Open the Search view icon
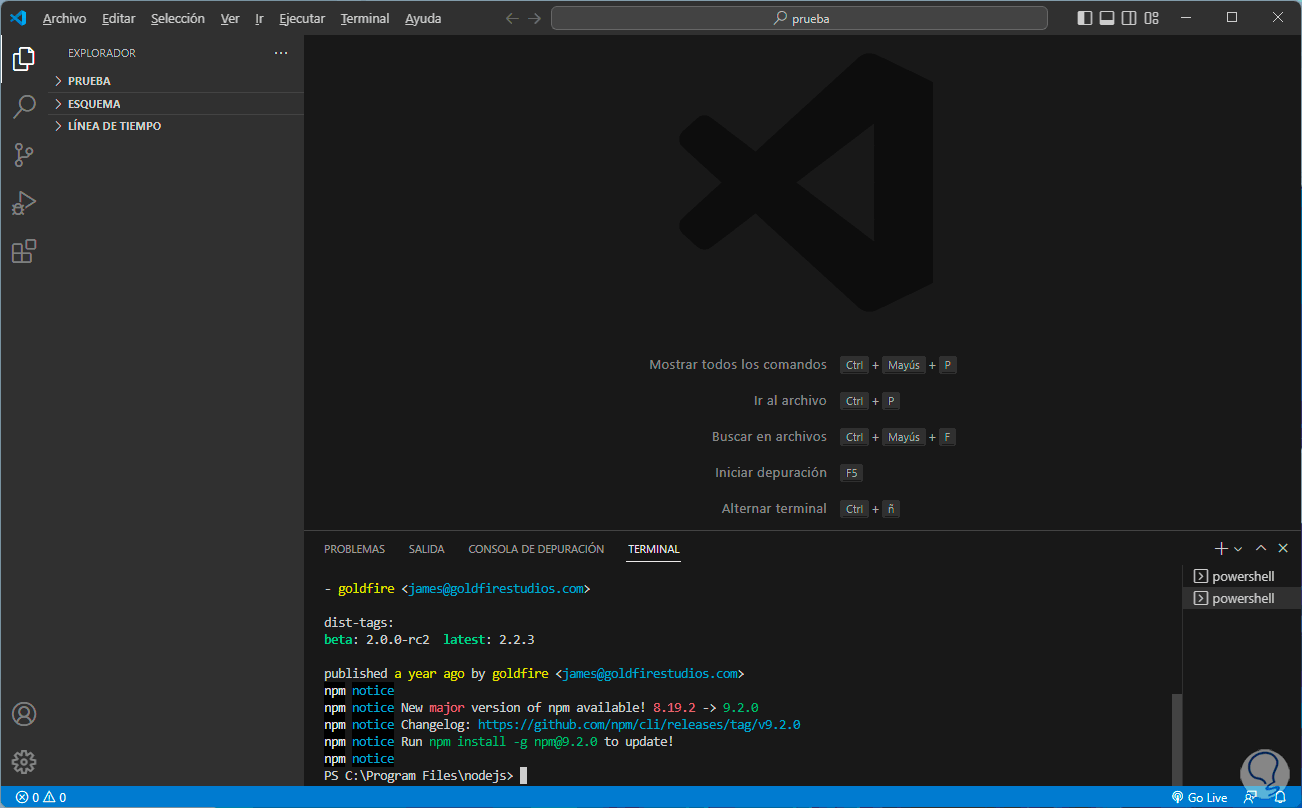Screen dimensions: 1302x808 (24, 107)
